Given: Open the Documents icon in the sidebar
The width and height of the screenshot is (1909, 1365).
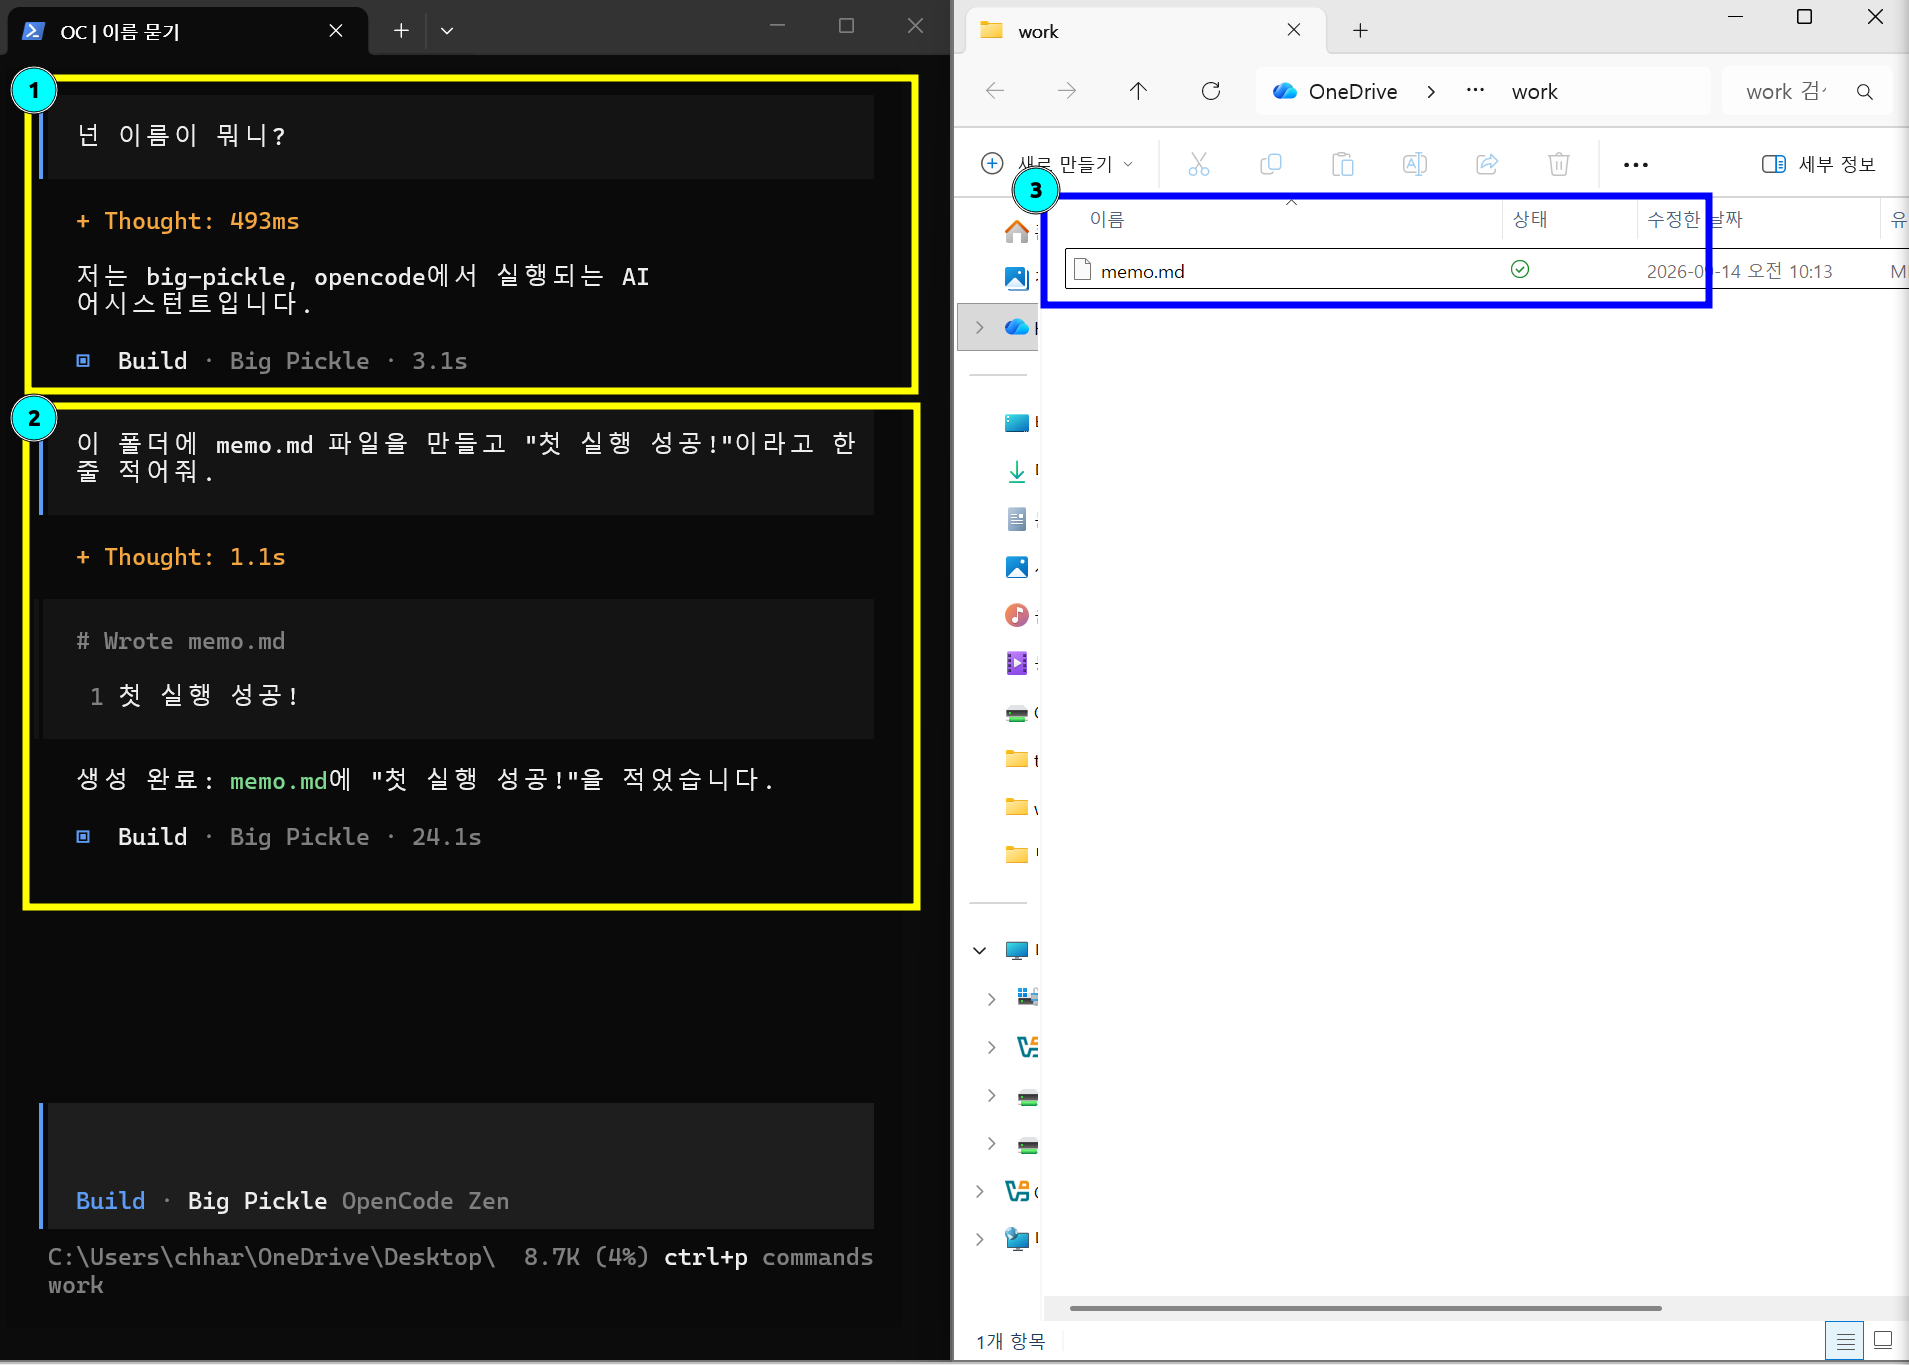Looking at the screenshot, I should tap(1016, 519).
